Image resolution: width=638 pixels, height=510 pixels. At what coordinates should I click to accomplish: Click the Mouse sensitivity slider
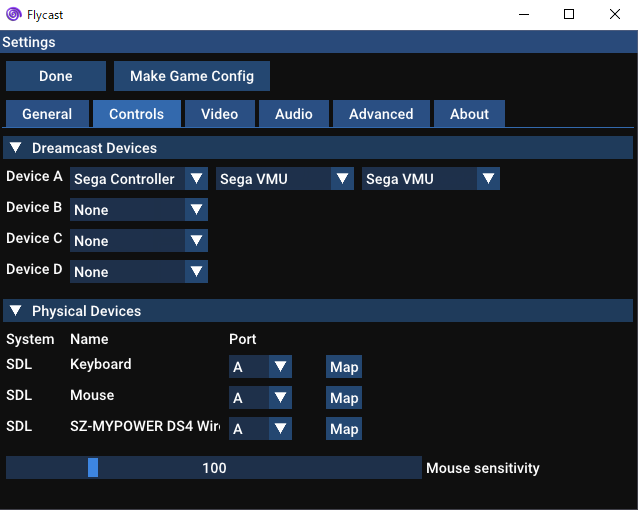point(214,468)
